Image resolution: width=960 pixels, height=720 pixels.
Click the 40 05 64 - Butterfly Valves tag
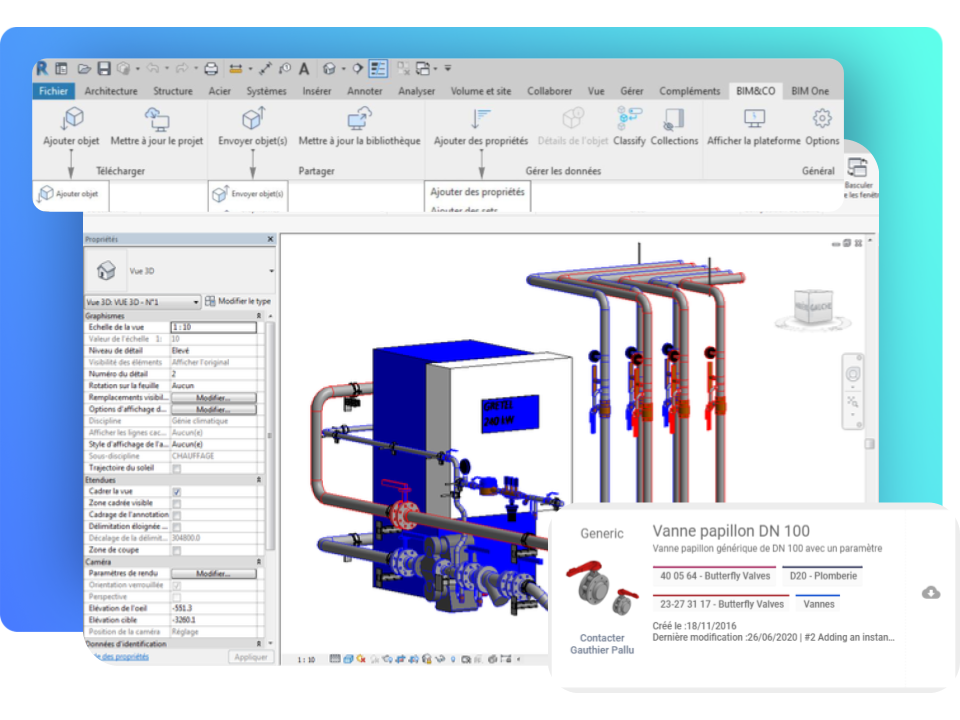[714, 576]
